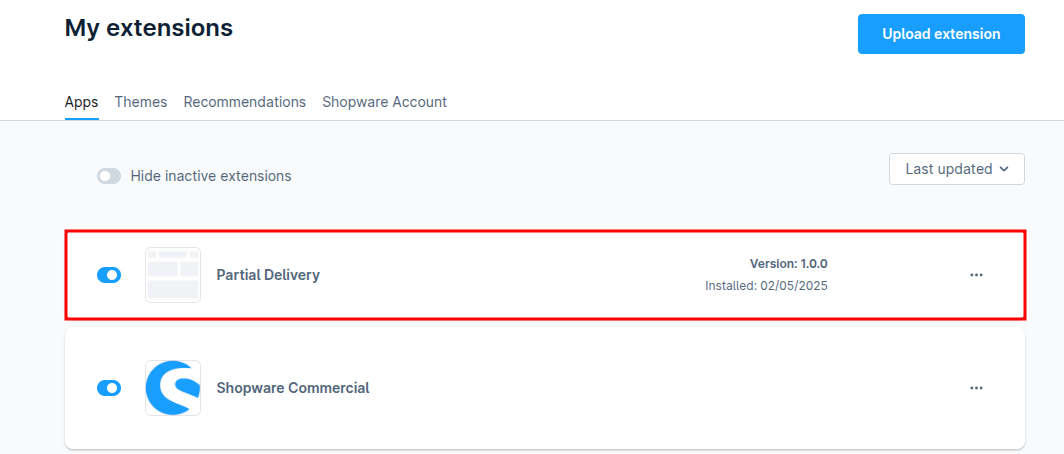Click the Shopware Commercial extension name
This screenshot has width=1064, height=454.
pyautogui.click(x=293, y=388)
